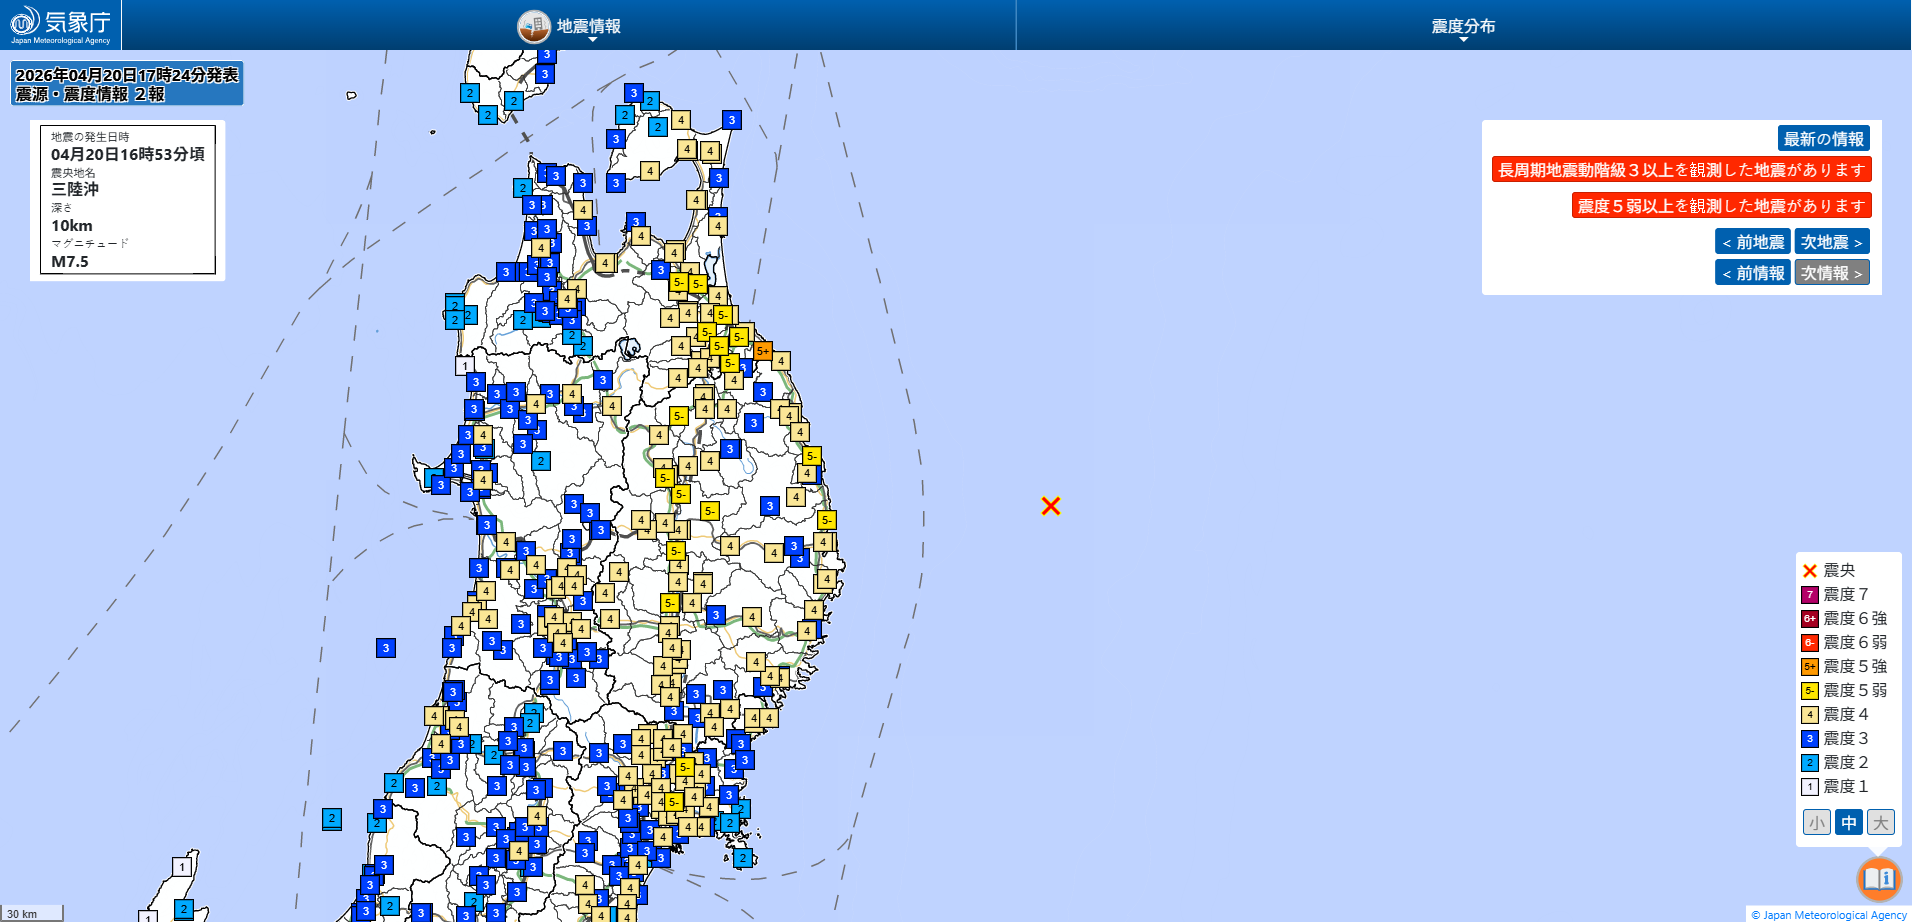The width and height of the screenshot is (1912, 922).
Task: Click the 震度5強 orange legend swatch
Action: (1809, 667)
